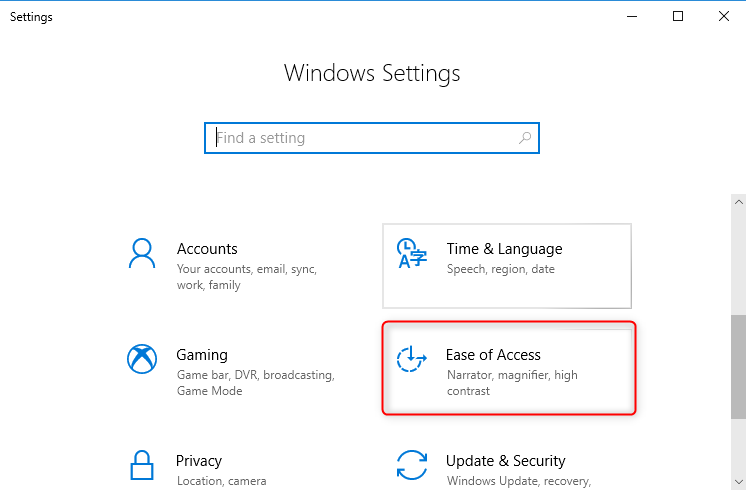Screen dimensions: 746x504
Task: Click the search magnifier icon
Action: (525, 138)
